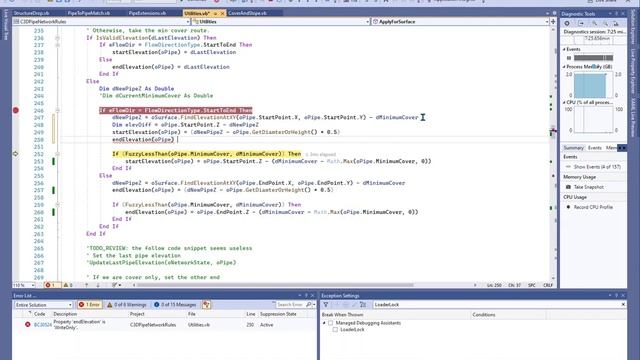Collapse the CPU section in Diagnostic Tools
Image resolution: width=640 pixels, height=360 pixels.
tap(564, 102)
